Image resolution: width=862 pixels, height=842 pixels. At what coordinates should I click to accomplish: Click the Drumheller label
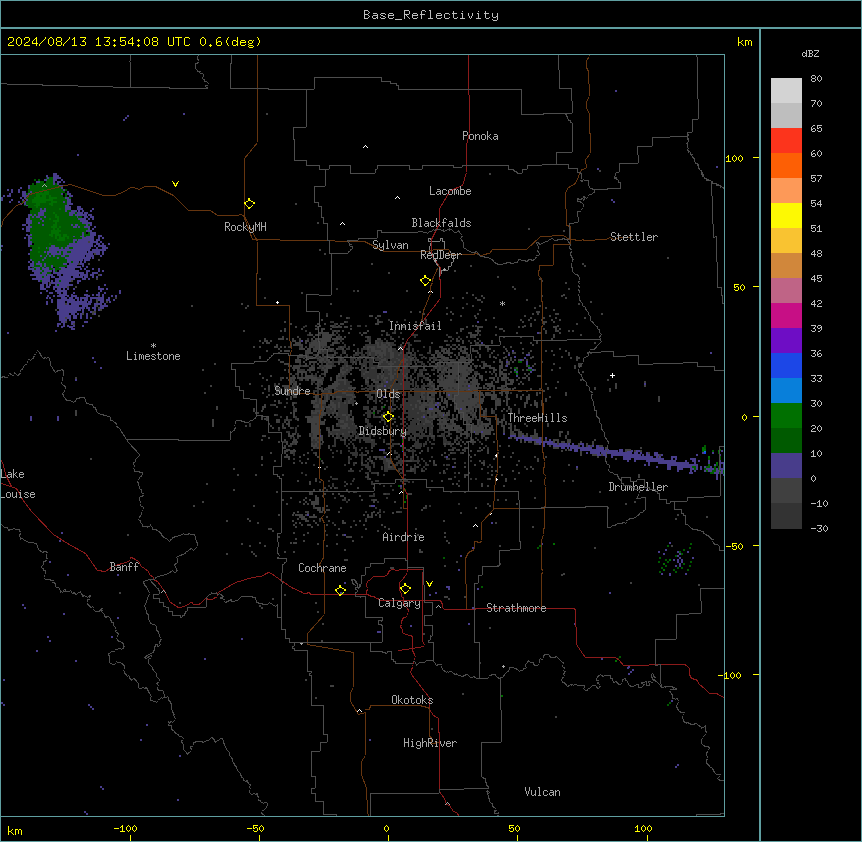[x=638, y=487]
